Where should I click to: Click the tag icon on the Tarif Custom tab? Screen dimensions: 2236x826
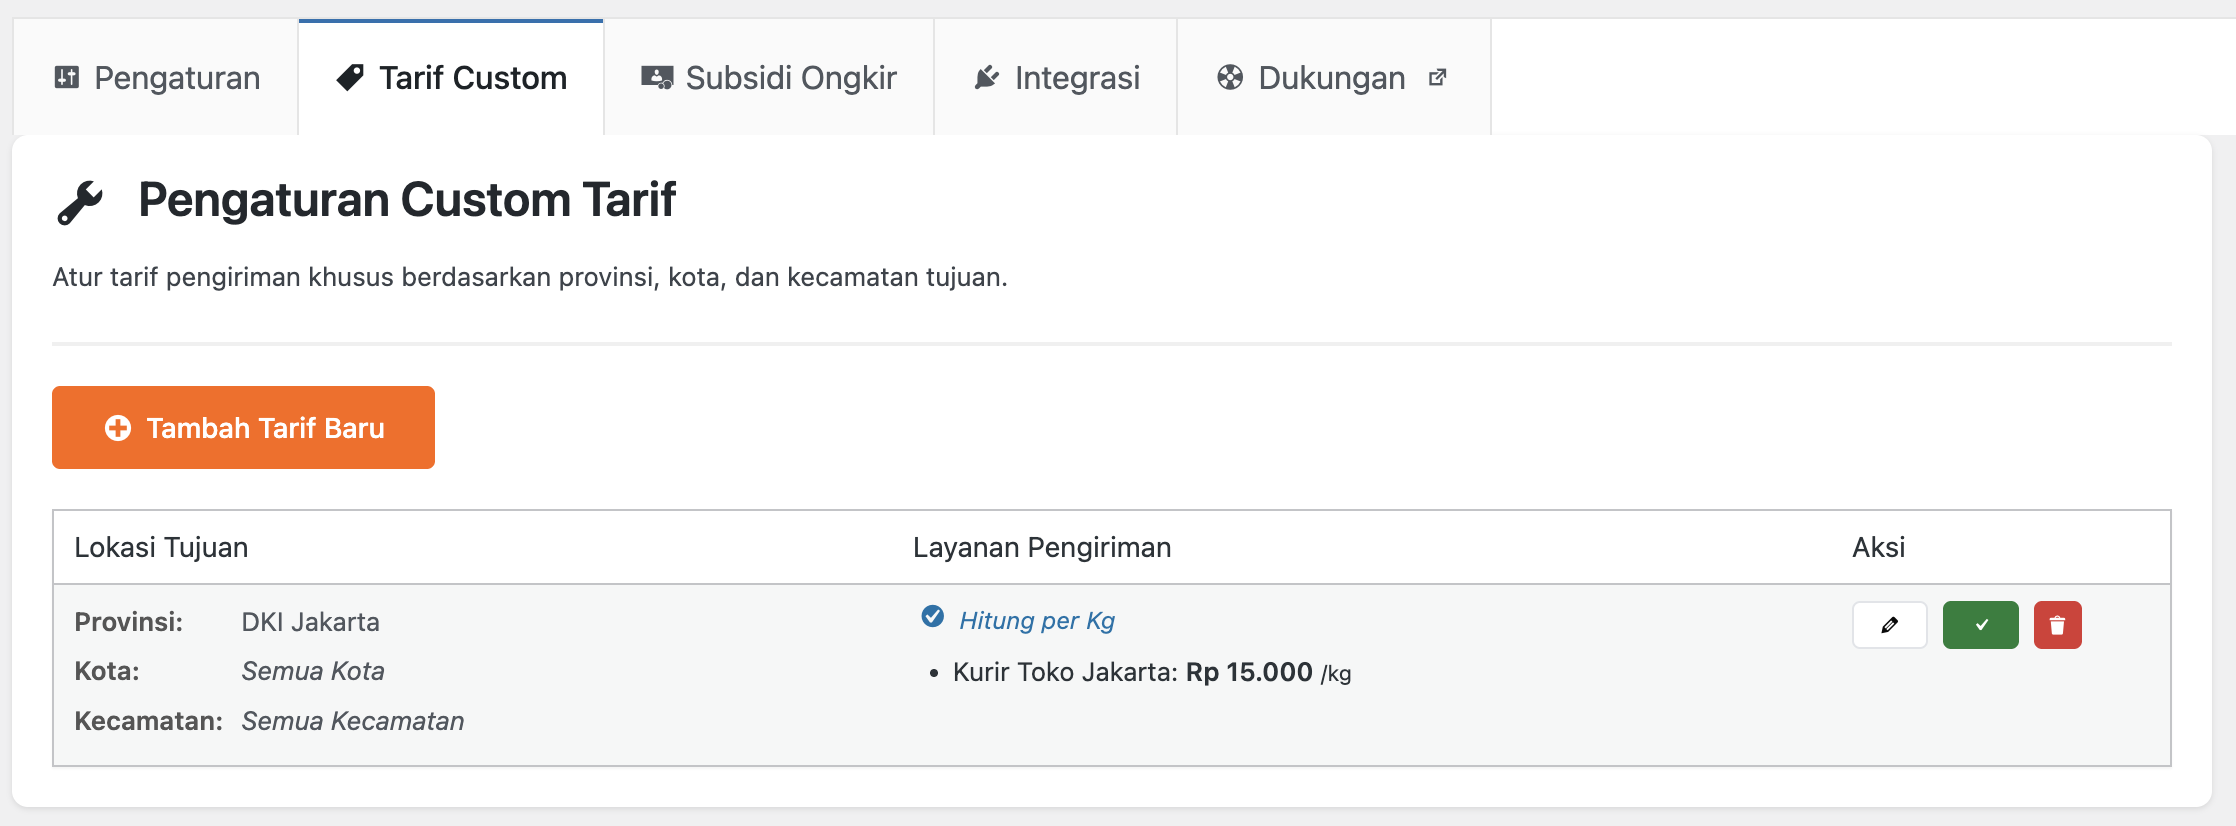coord(350,77)
